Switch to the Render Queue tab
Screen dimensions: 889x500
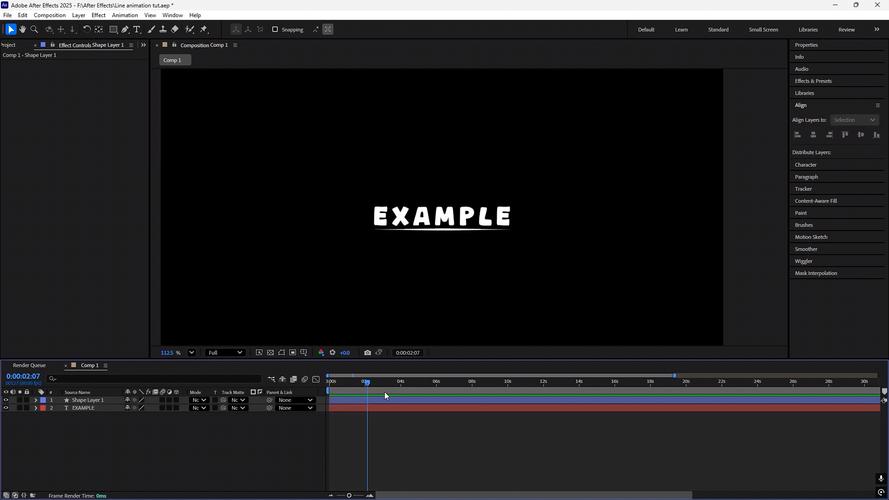[x=29, y=365]
